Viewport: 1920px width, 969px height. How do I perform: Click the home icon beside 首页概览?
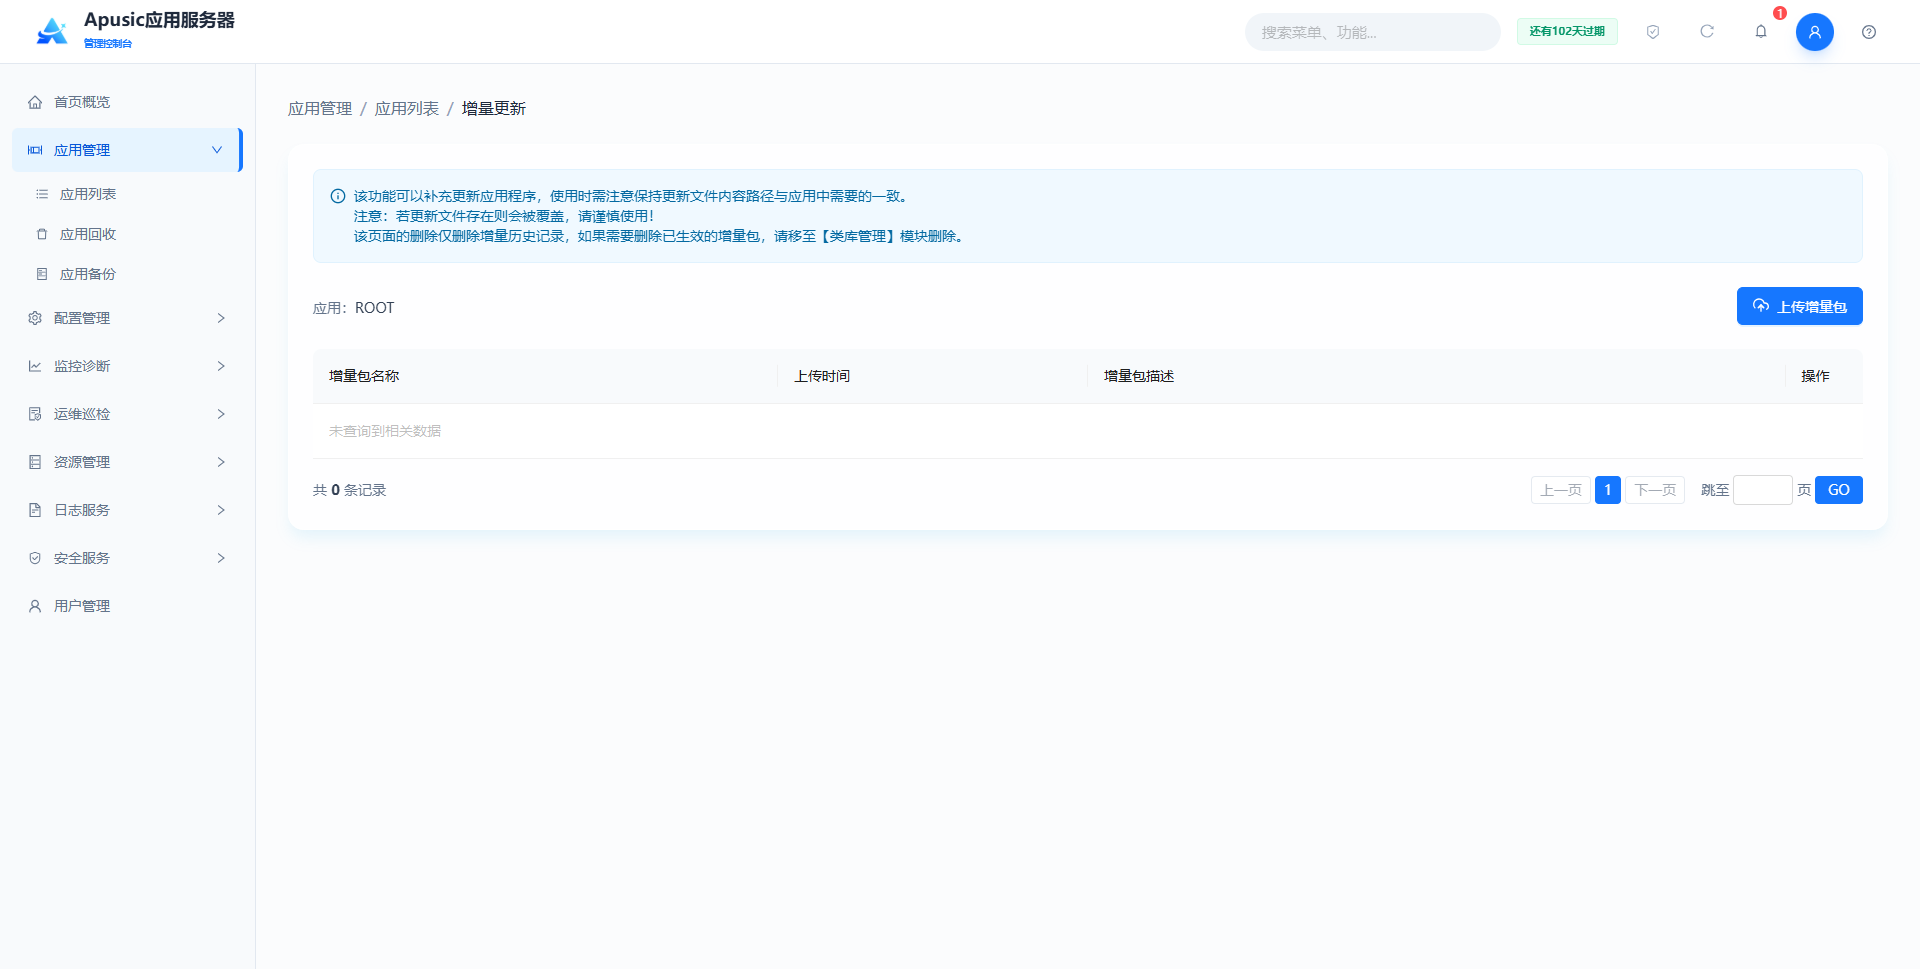click(35, 102)
